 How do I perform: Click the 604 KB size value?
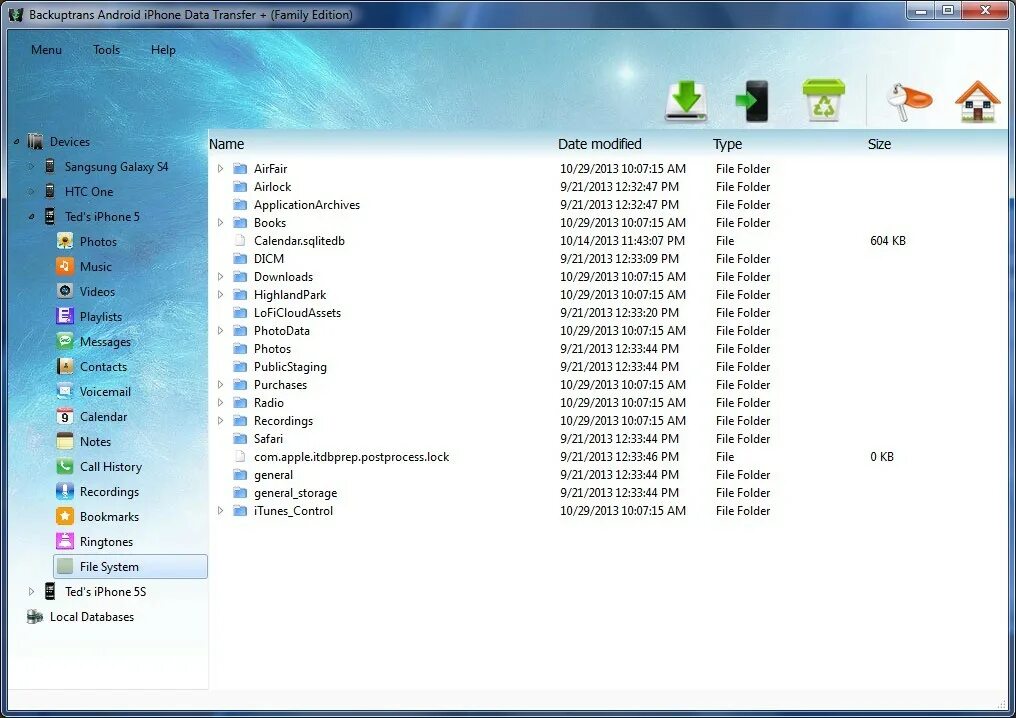coord(888,240)
